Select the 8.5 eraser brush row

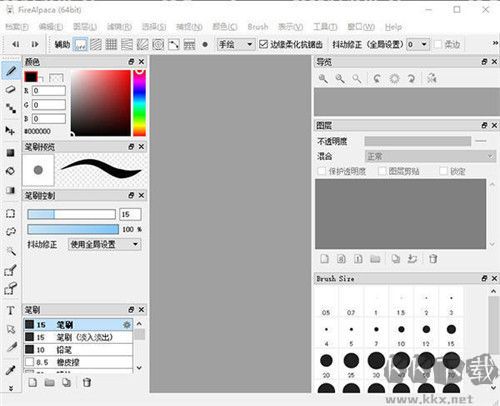point(78,362)
